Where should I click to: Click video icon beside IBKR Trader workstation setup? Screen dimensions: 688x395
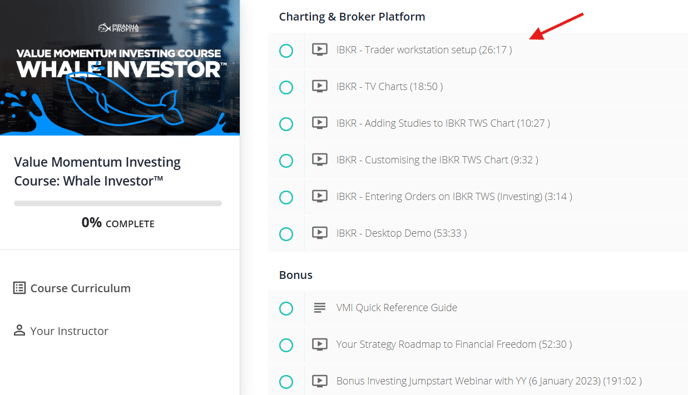pyautogui.click(x=319, y=50)
